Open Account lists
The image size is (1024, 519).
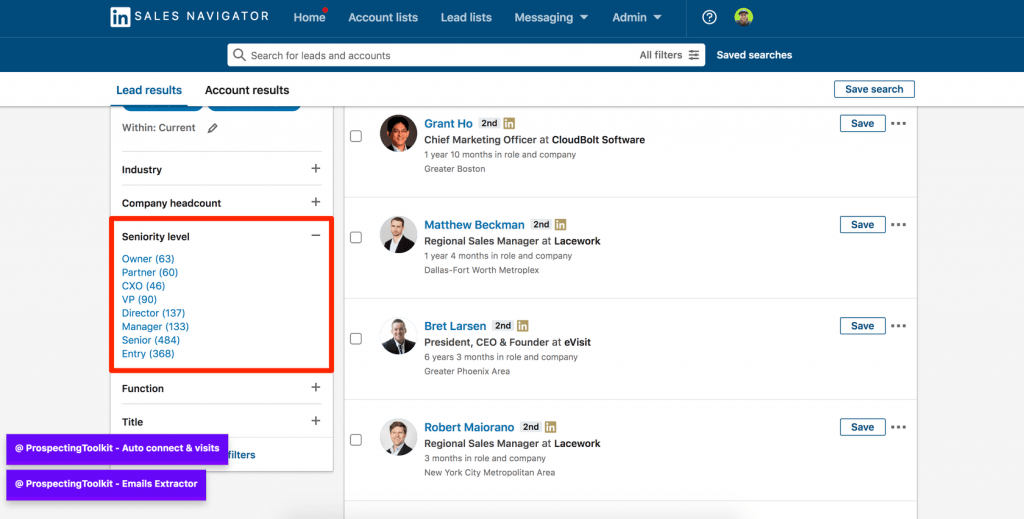pyautogui.click(x=383, y=18)
